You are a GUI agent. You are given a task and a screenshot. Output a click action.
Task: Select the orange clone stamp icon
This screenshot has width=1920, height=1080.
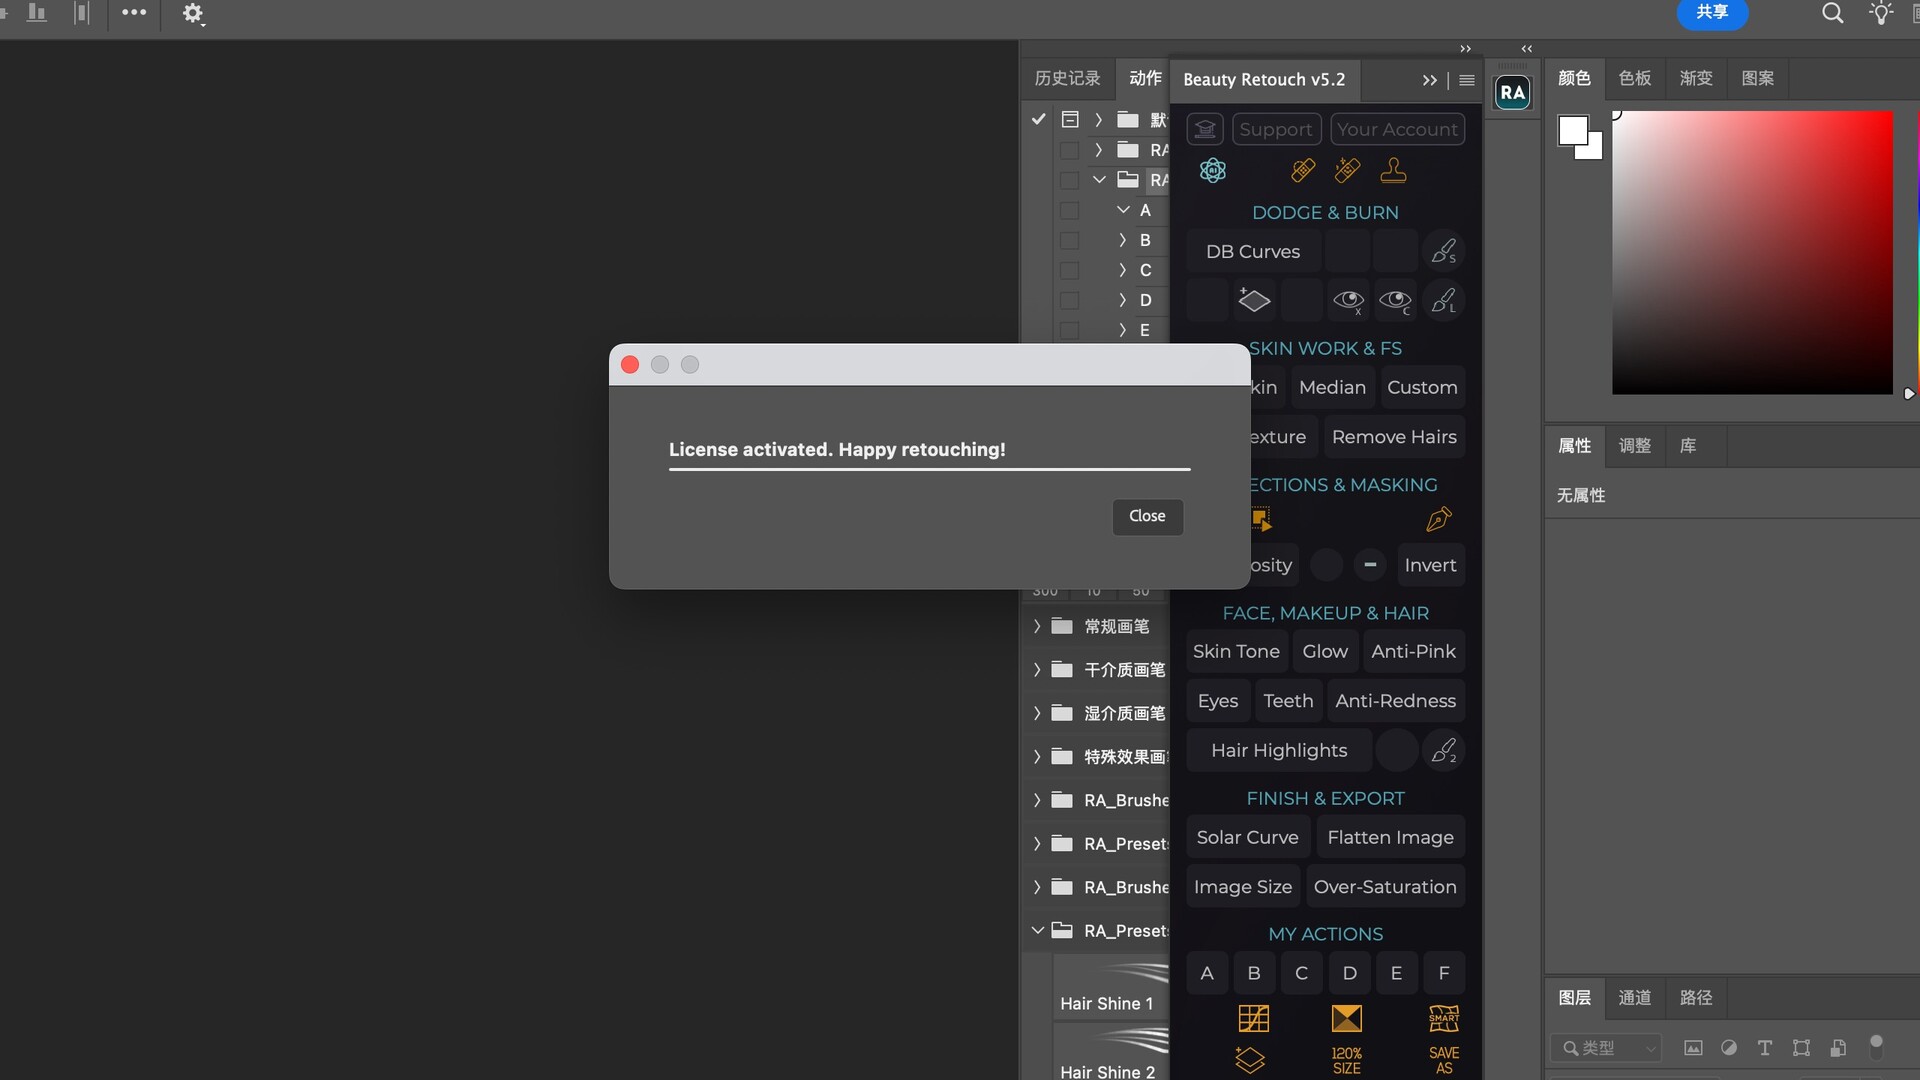pyautogui.click(x=1393, y=171)
